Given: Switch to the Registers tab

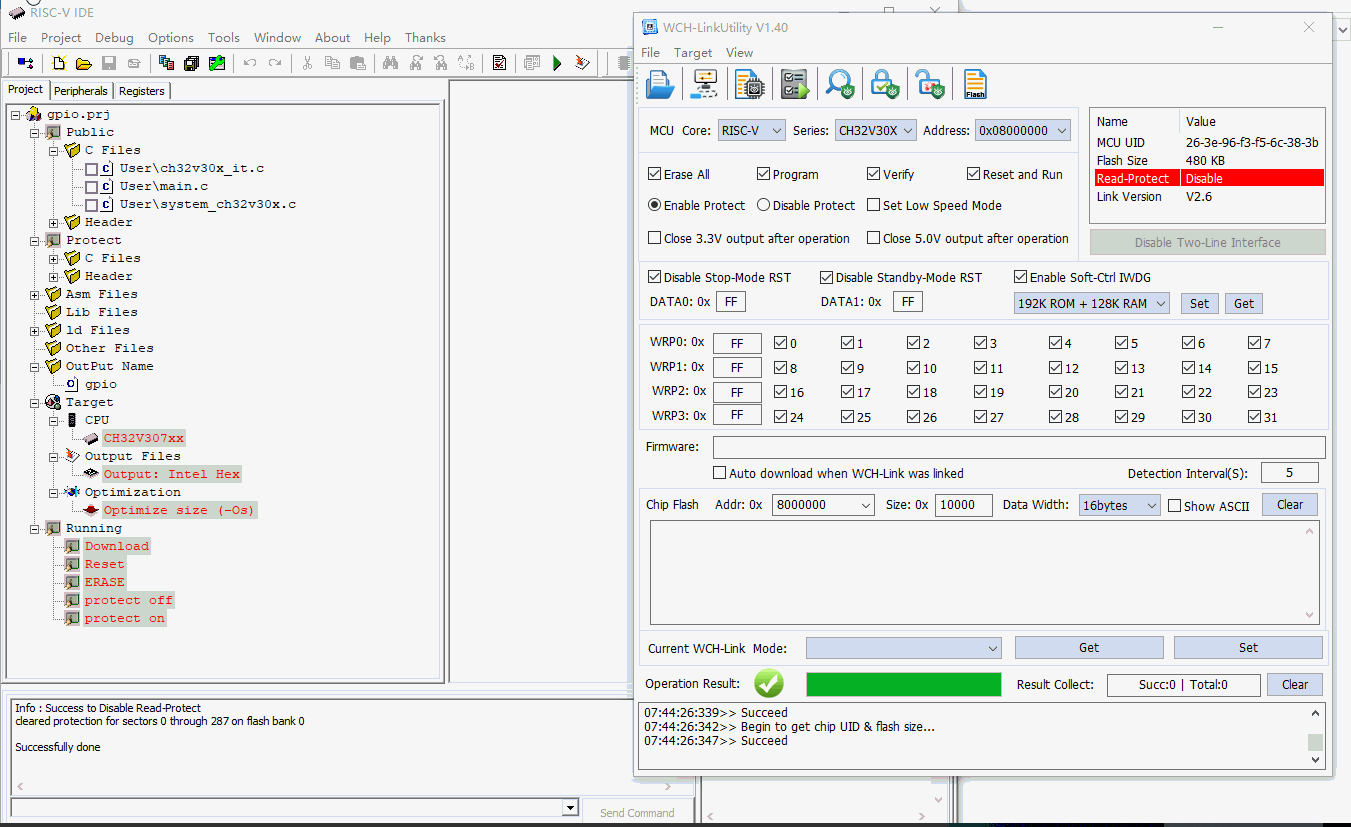Looking at the screenshot, I should 141,90.
